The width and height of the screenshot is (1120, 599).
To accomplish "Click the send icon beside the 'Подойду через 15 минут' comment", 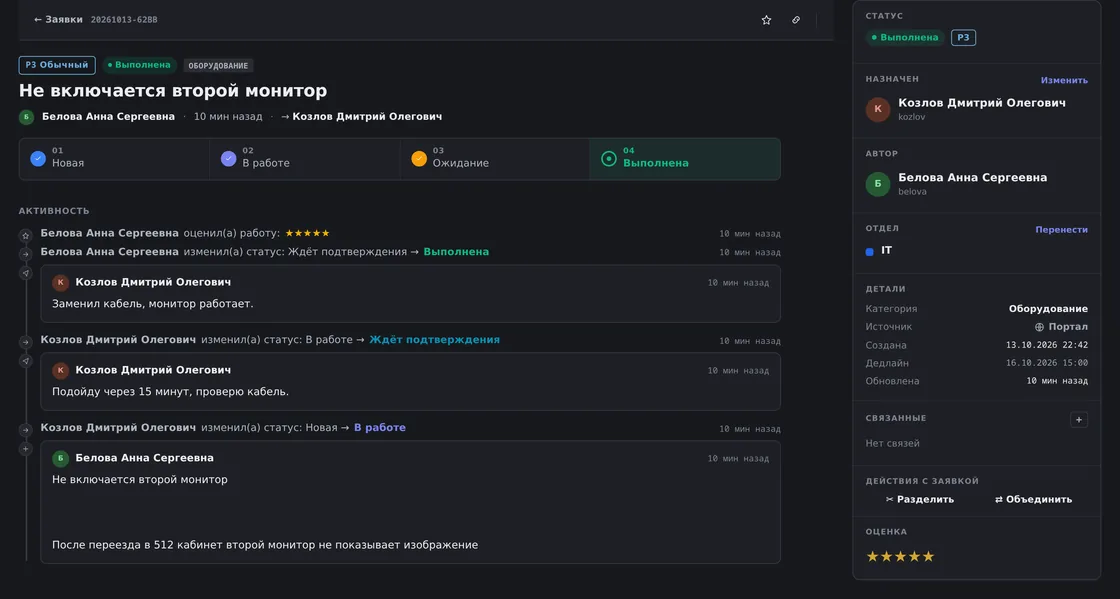I will point(26,361).
